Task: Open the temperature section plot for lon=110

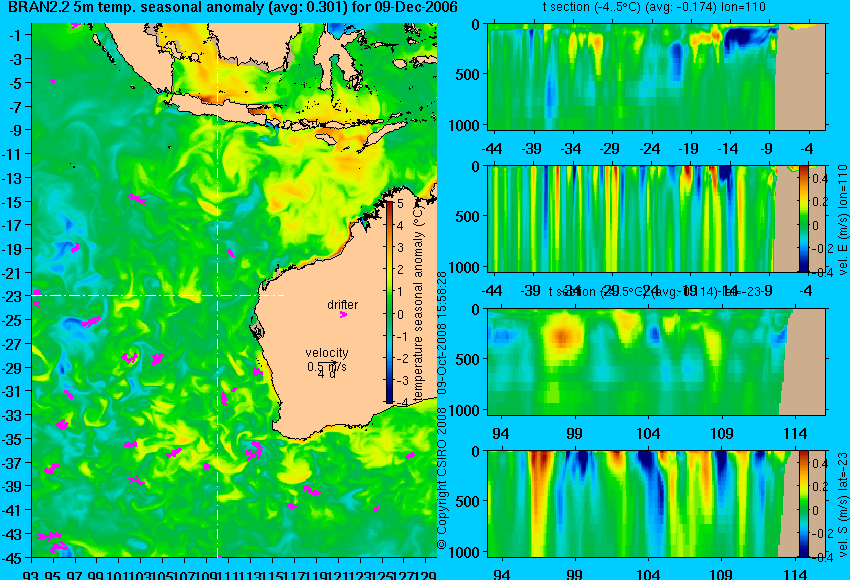Action: [657, 76]
